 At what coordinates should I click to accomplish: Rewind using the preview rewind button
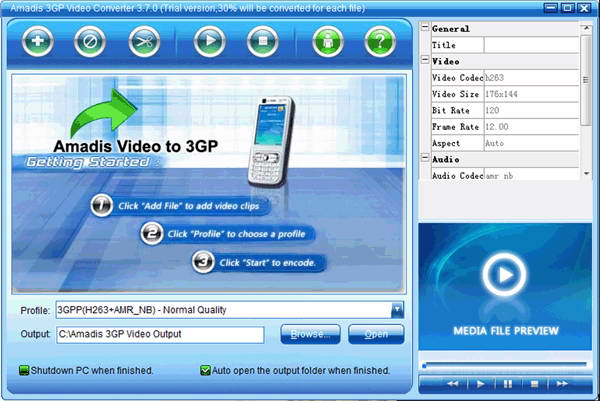(x=453, y=383)
